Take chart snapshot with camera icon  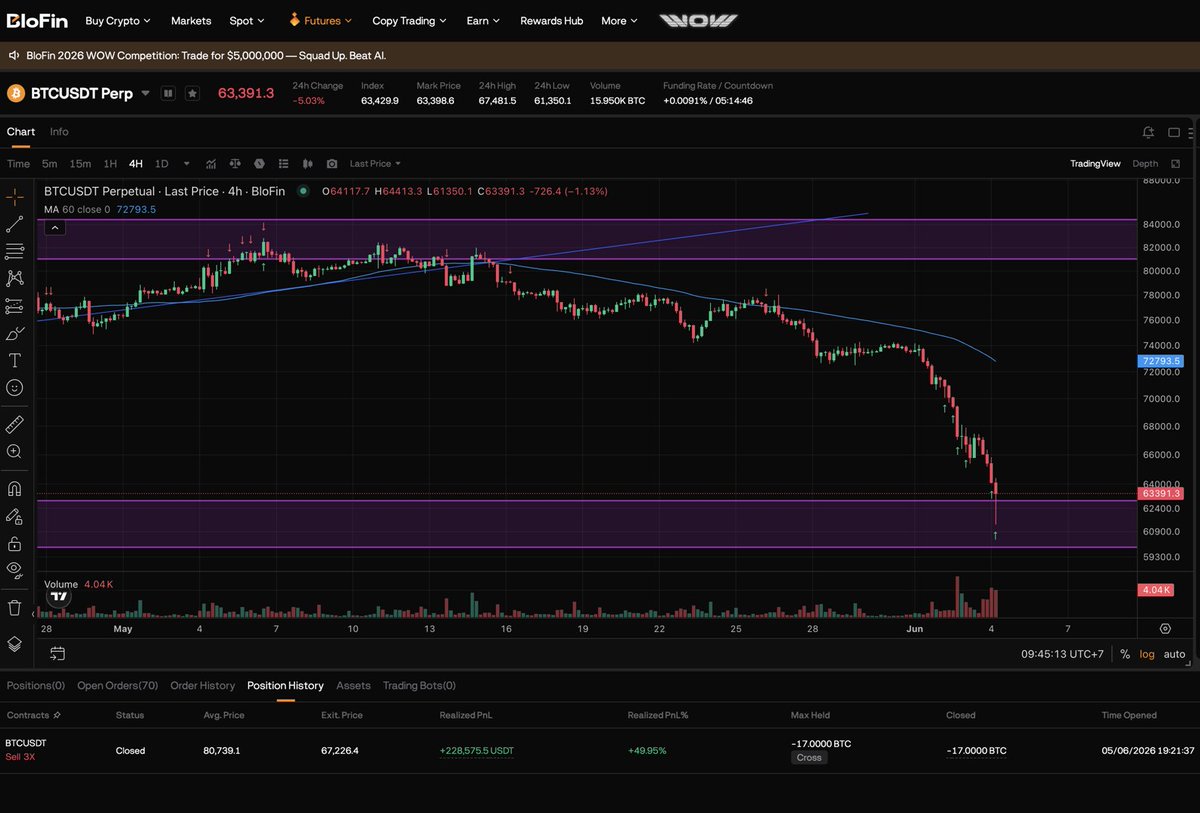332,164
